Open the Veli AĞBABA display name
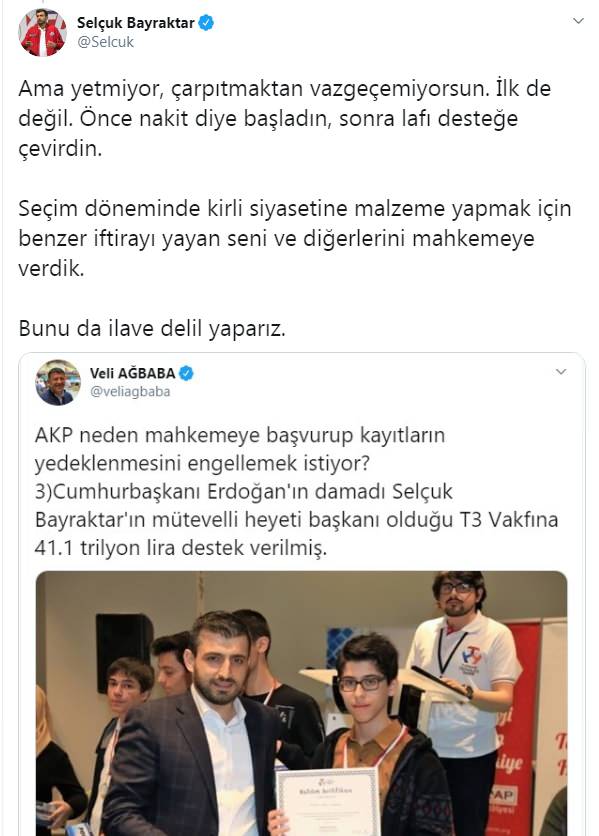 132,373
